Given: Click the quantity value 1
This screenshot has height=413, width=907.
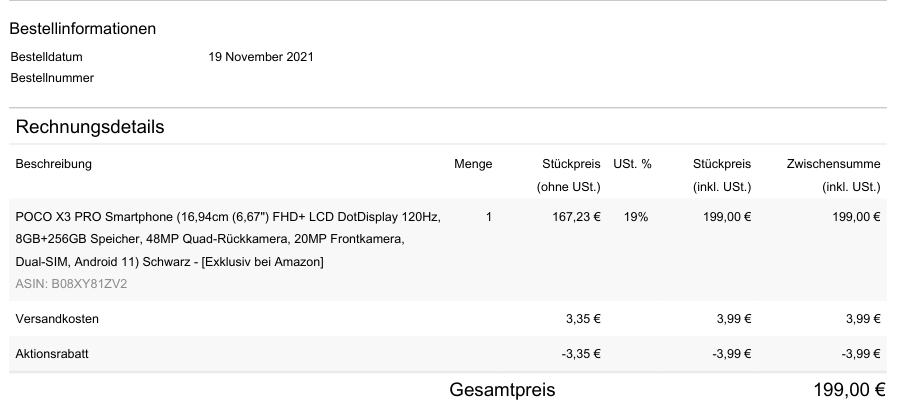Looking at the screenshot, I should click(x=488, y=216).
